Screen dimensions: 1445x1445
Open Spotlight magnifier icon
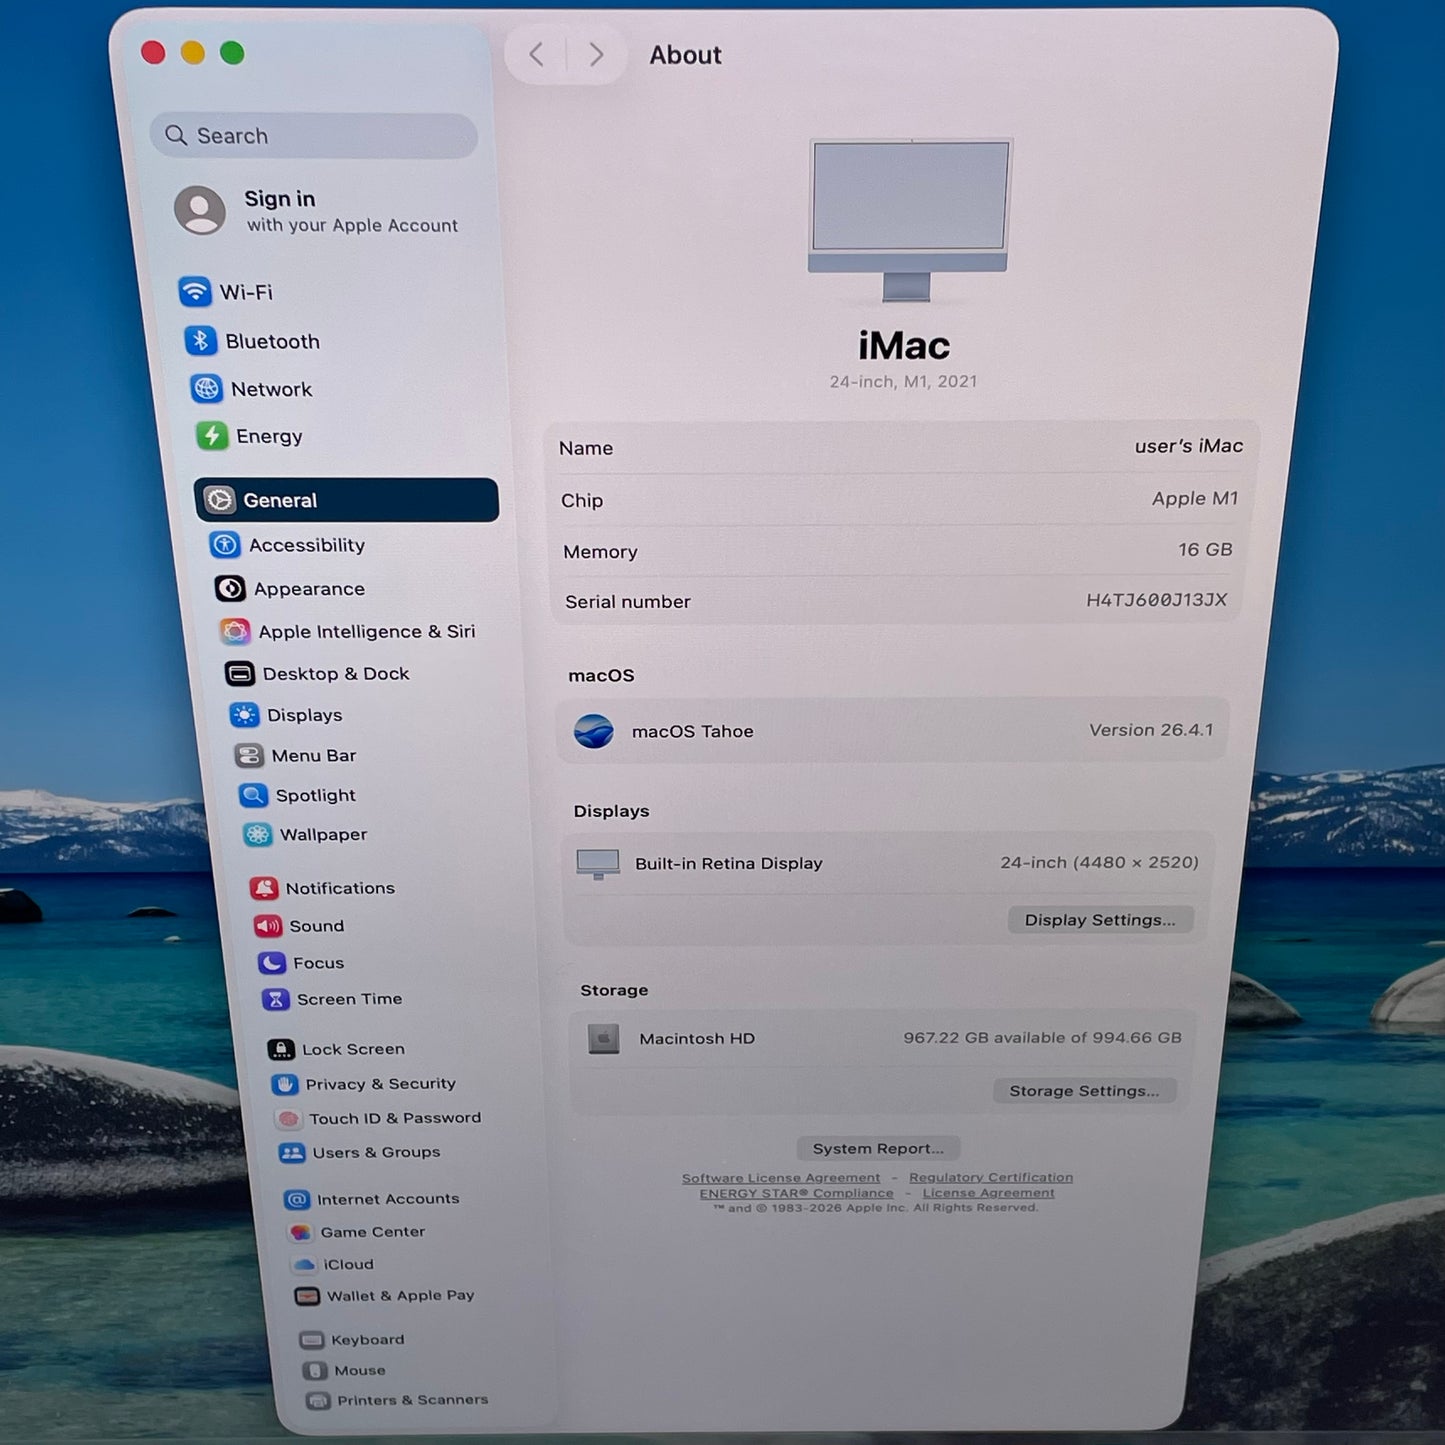point(253,795)
